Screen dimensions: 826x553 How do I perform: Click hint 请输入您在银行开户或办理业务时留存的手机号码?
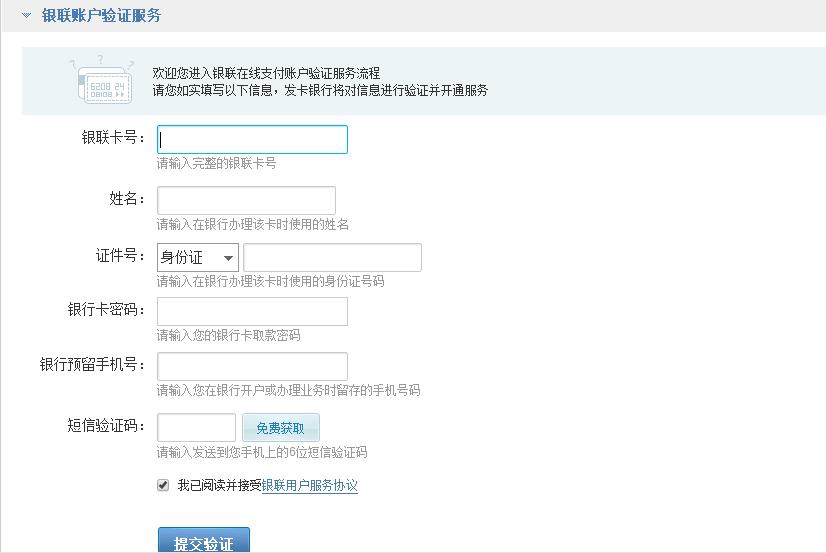coord(288,390)
